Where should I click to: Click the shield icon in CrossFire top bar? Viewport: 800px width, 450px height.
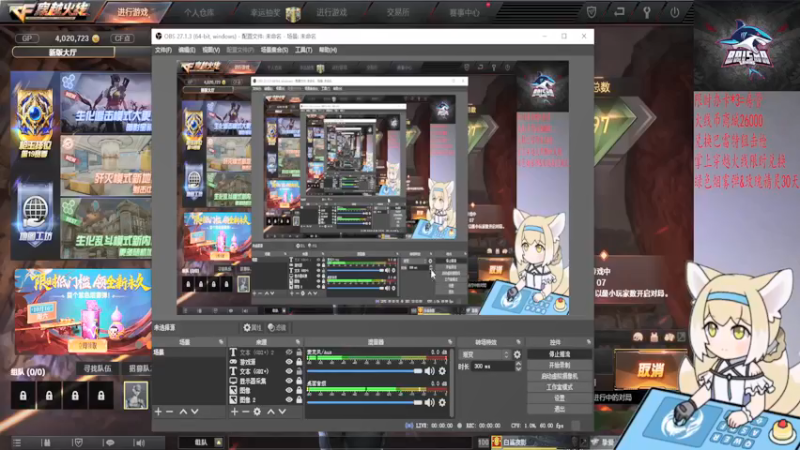coord(591,12)
